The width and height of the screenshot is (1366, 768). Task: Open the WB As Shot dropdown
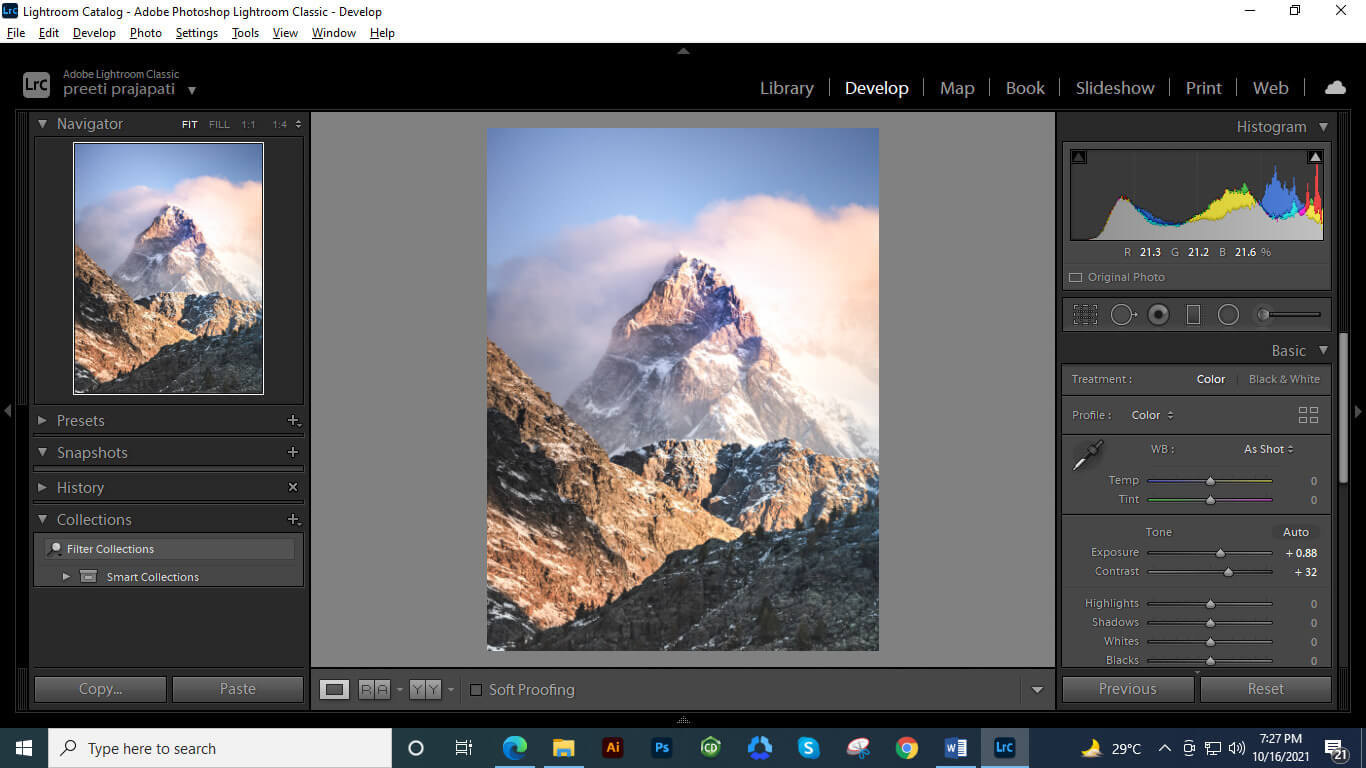click(x=1267, y=449)
